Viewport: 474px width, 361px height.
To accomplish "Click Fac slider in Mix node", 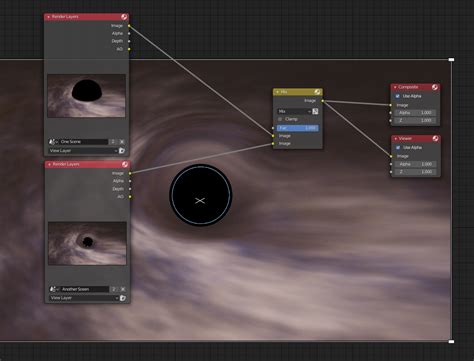I will 298,128.
